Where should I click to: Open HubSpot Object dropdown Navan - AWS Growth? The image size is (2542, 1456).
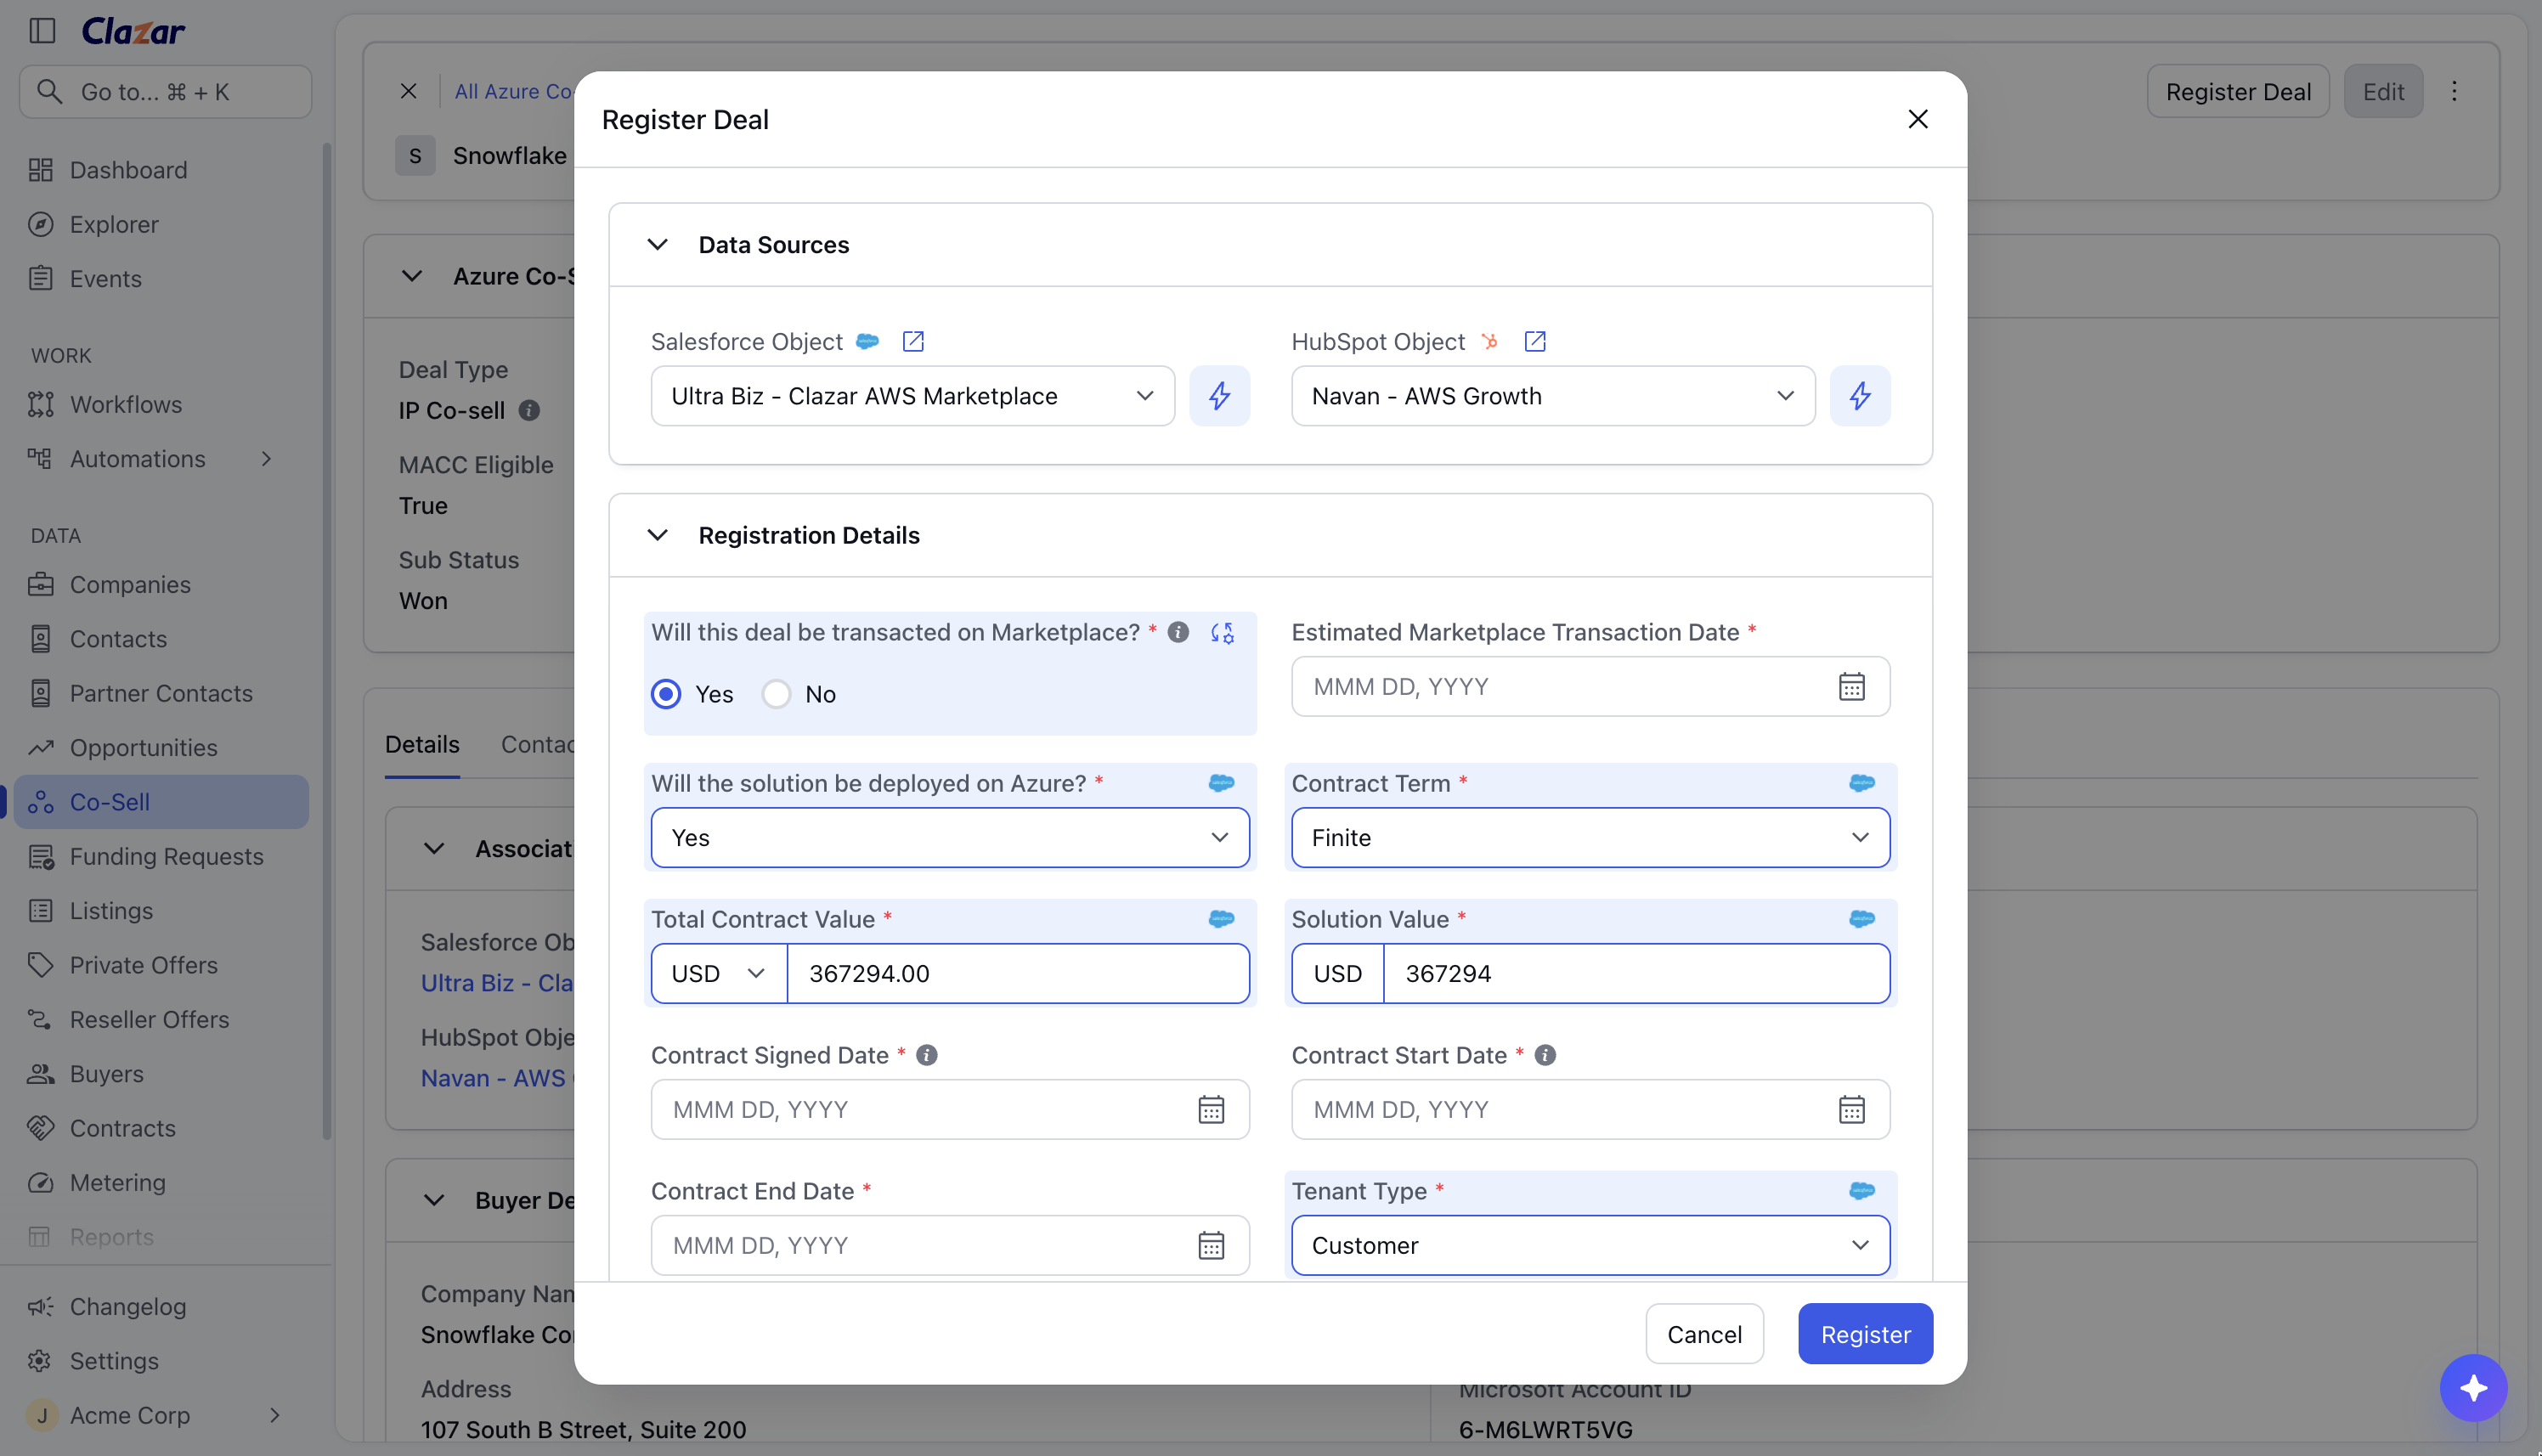click(x=1553, y=396)
